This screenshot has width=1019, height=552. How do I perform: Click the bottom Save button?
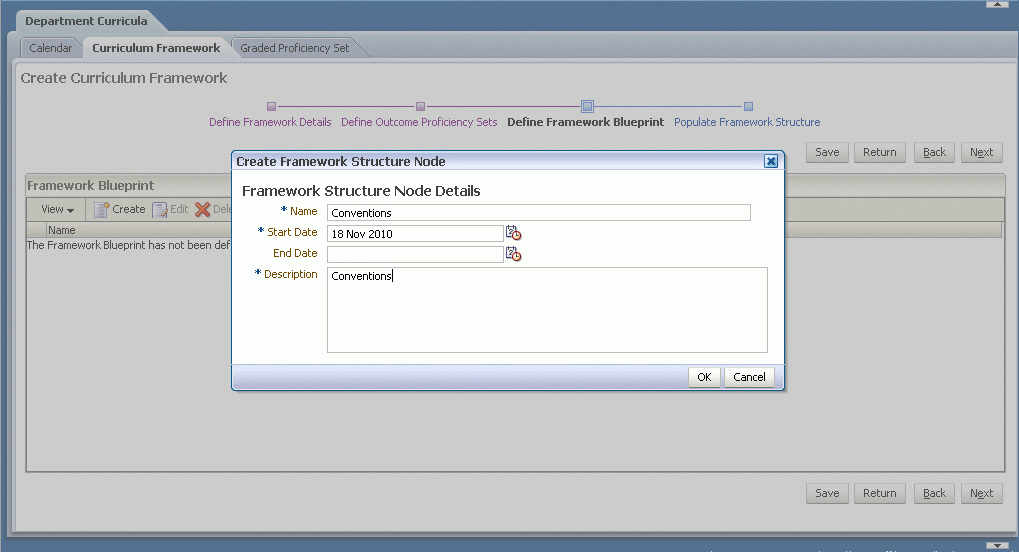tap(827, 493)
